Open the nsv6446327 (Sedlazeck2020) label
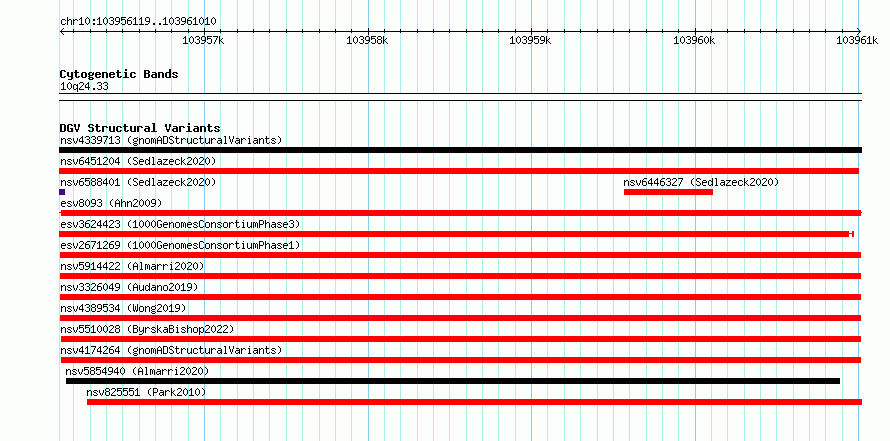This screenshot has height=441, width=890. click(701, 182)
